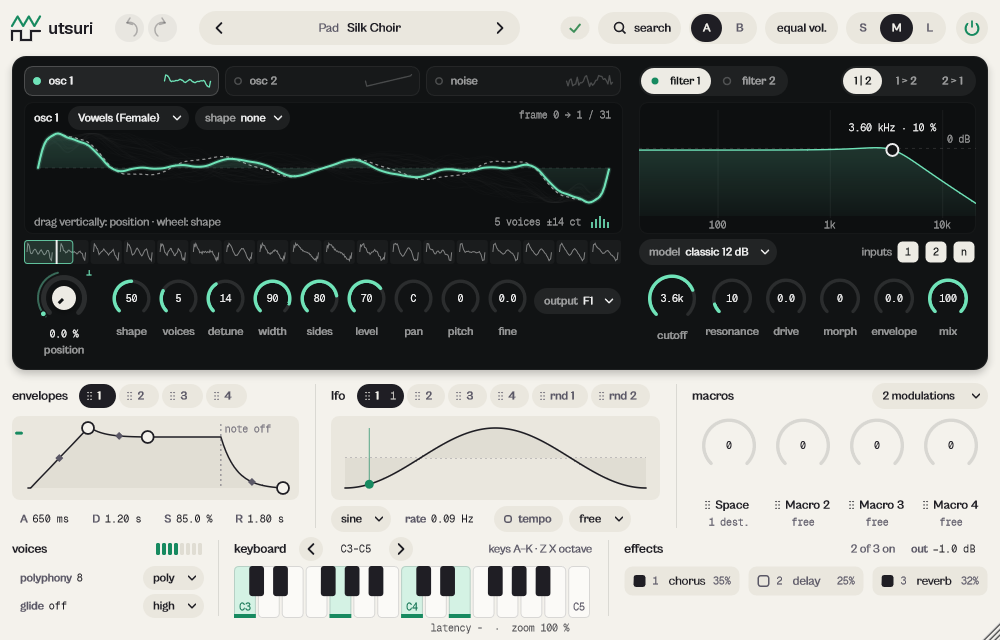The height and width of the screenshot is (640, 1000).
Task: Go to the previous preset arrow
Action: pos(219,28)
